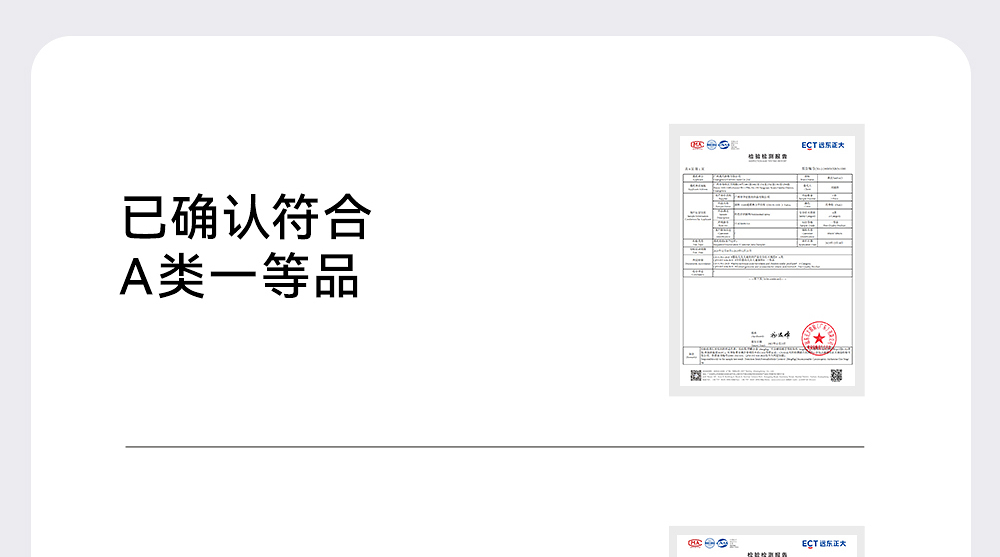1000x557 pixels.
Task: Click the bottom-left QR code on report
Action: 697,376
